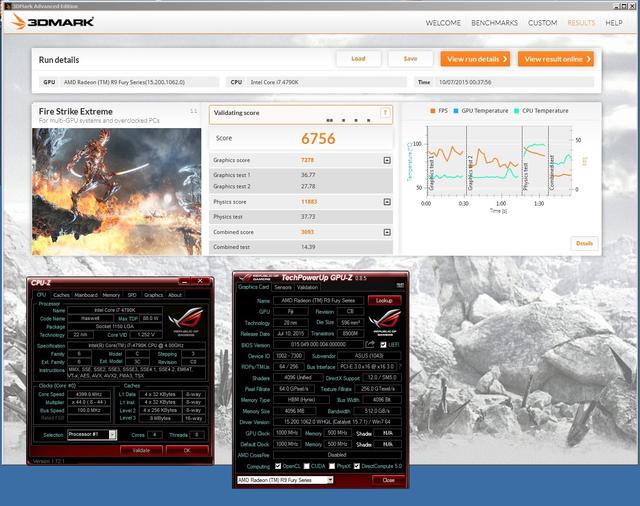Toggle the PhysX checkbox in GPU-Z
Viewport: 640px width, 506px height.
(x=332, y=466)
